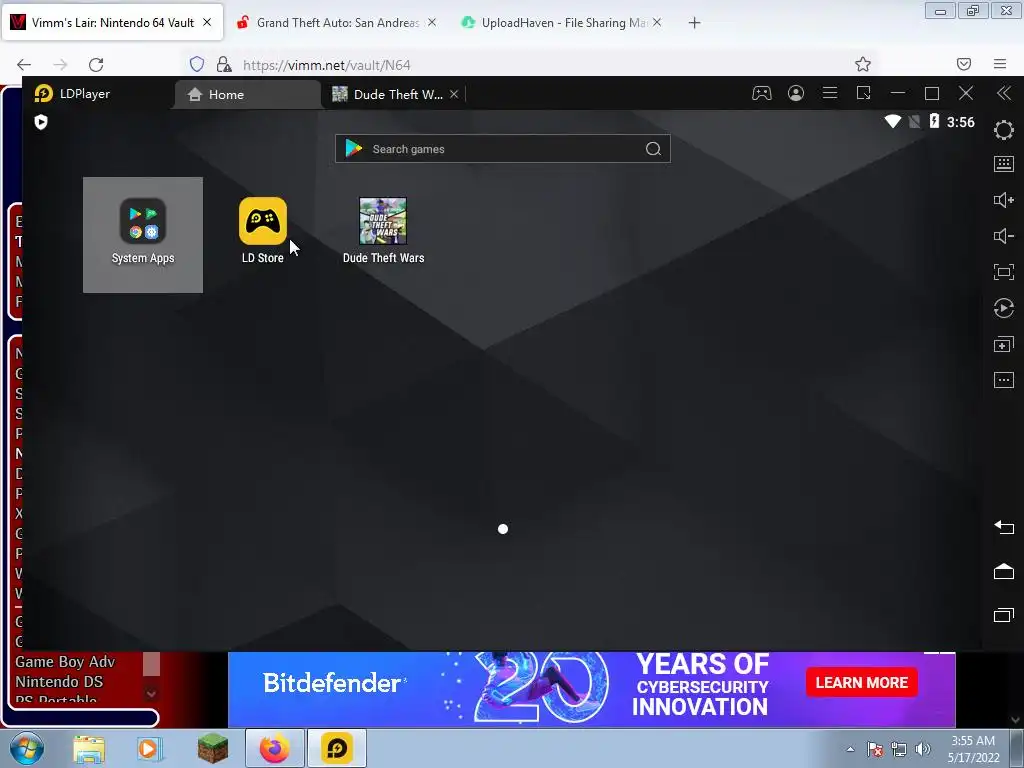Close the Dude Theft Wars tab
Screen dimensions: 1024x768
[454, 95]
